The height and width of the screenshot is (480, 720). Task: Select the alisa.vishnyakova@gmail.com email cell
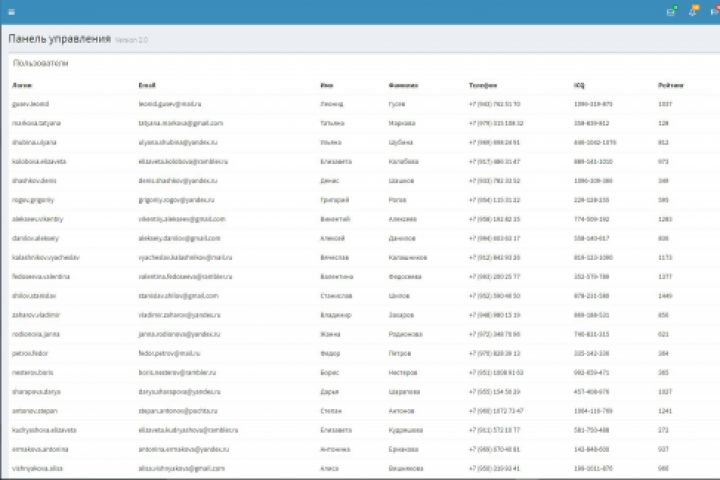pyautogui.click(x=182, y=469)
